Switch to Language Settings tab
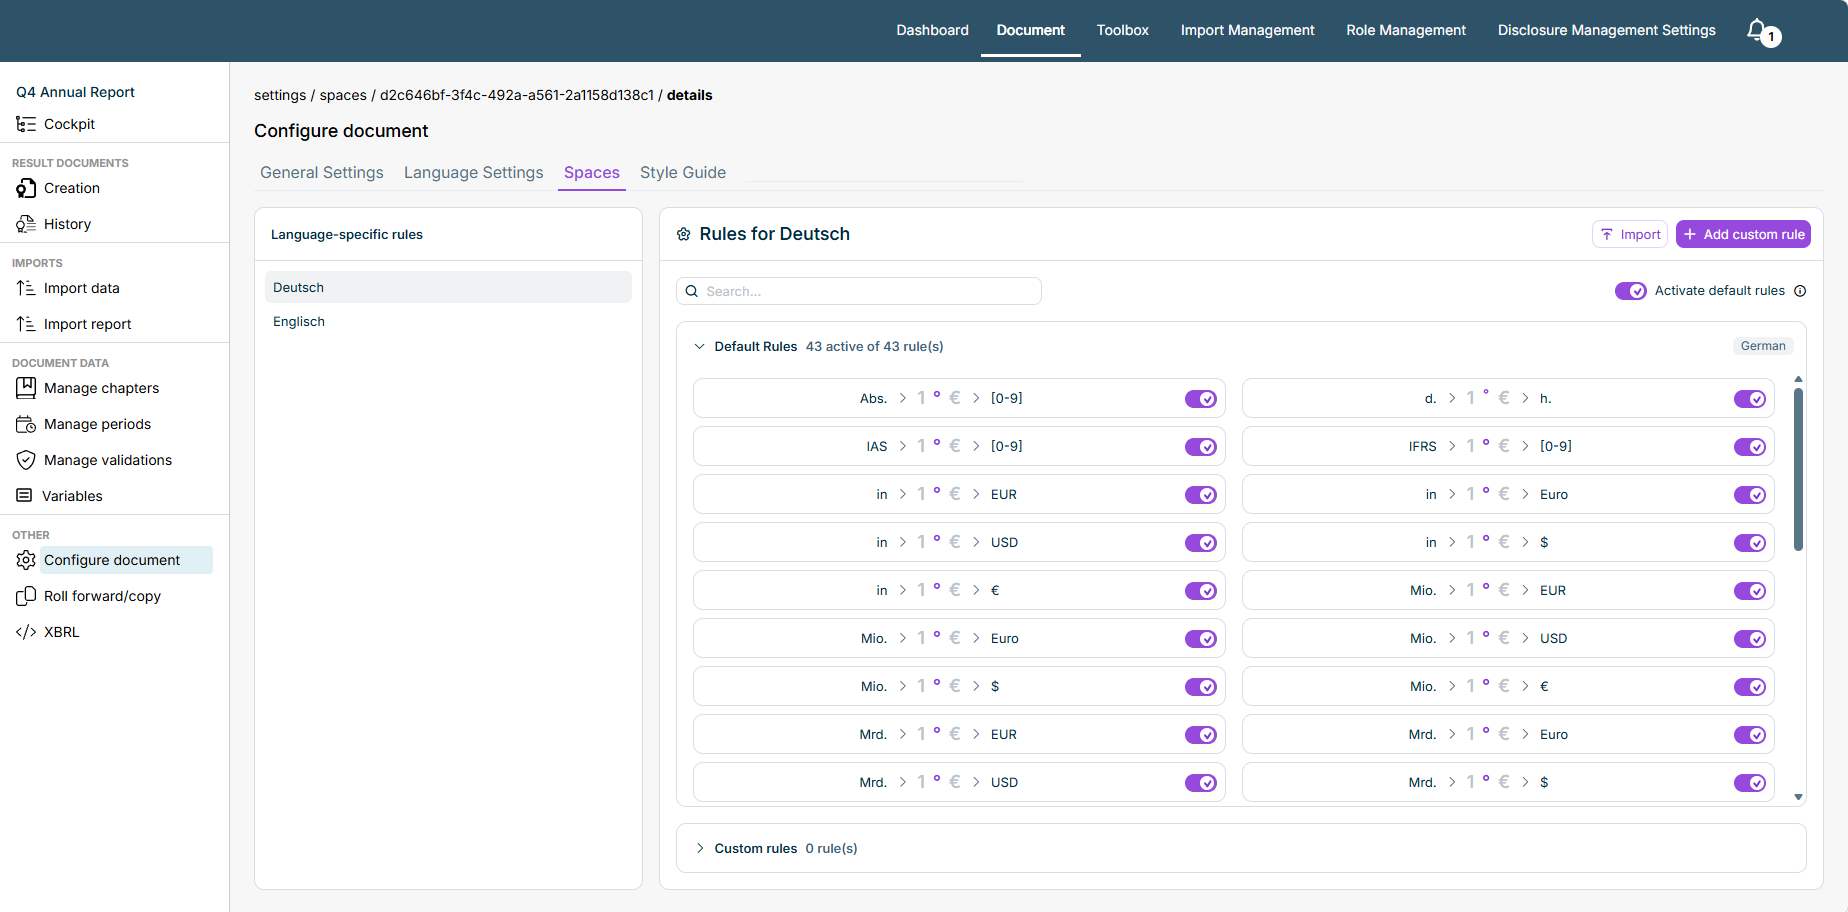Image resolution: width=1848 pixels, height=912 pixels. (474, 172)
